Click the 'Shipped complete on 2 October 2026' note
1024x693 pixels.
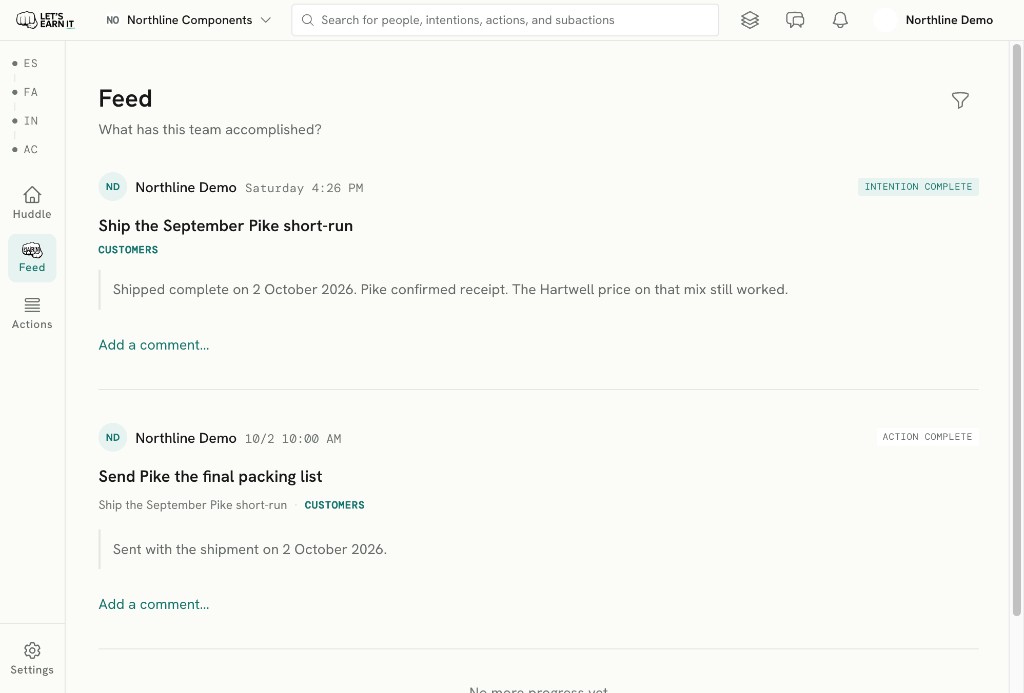tap(451, 289)
